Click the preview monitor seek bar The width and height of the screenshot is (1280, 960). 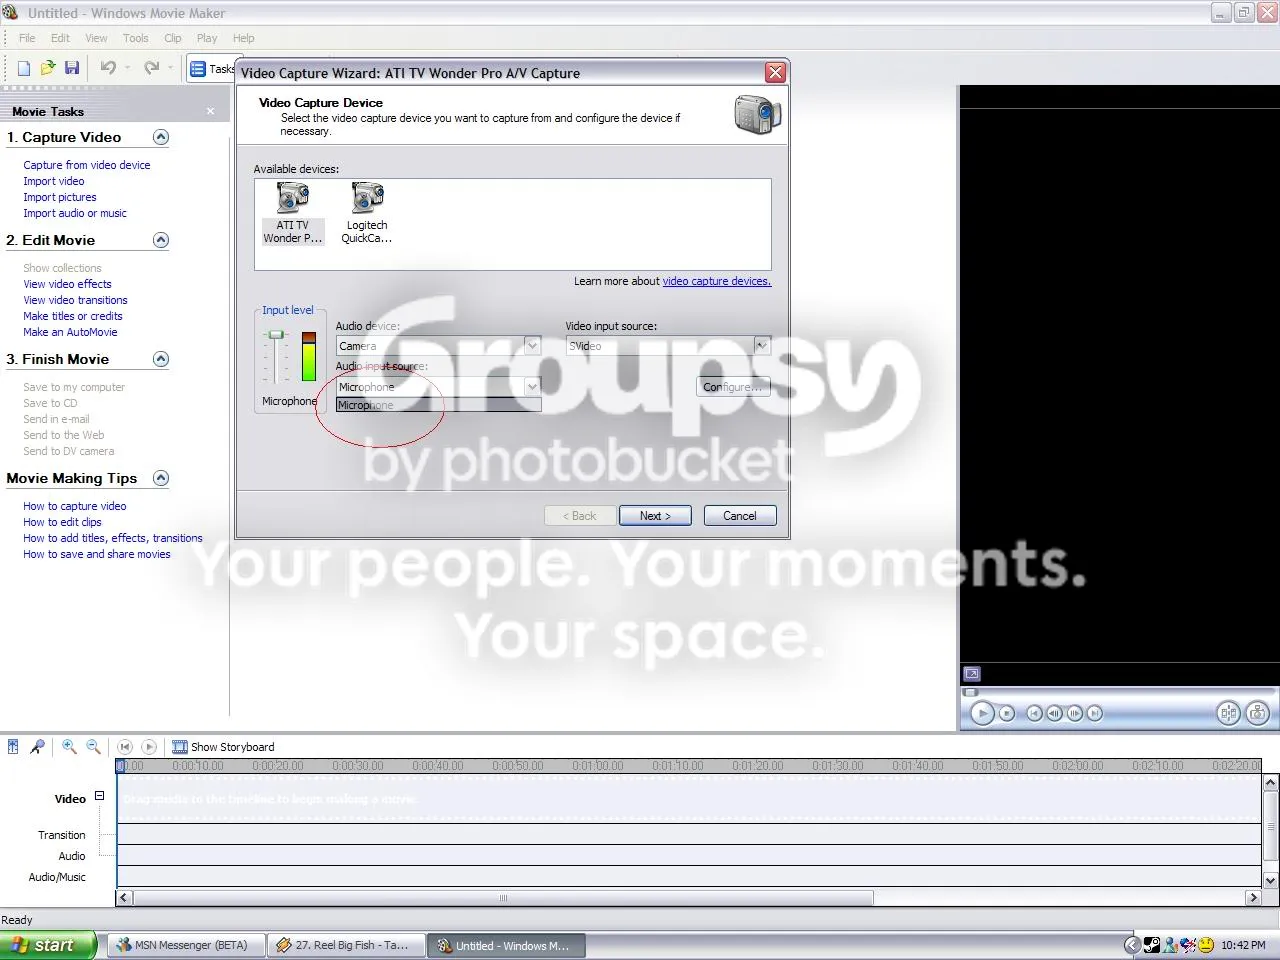pyautogui.click(x=1118, y=692)
